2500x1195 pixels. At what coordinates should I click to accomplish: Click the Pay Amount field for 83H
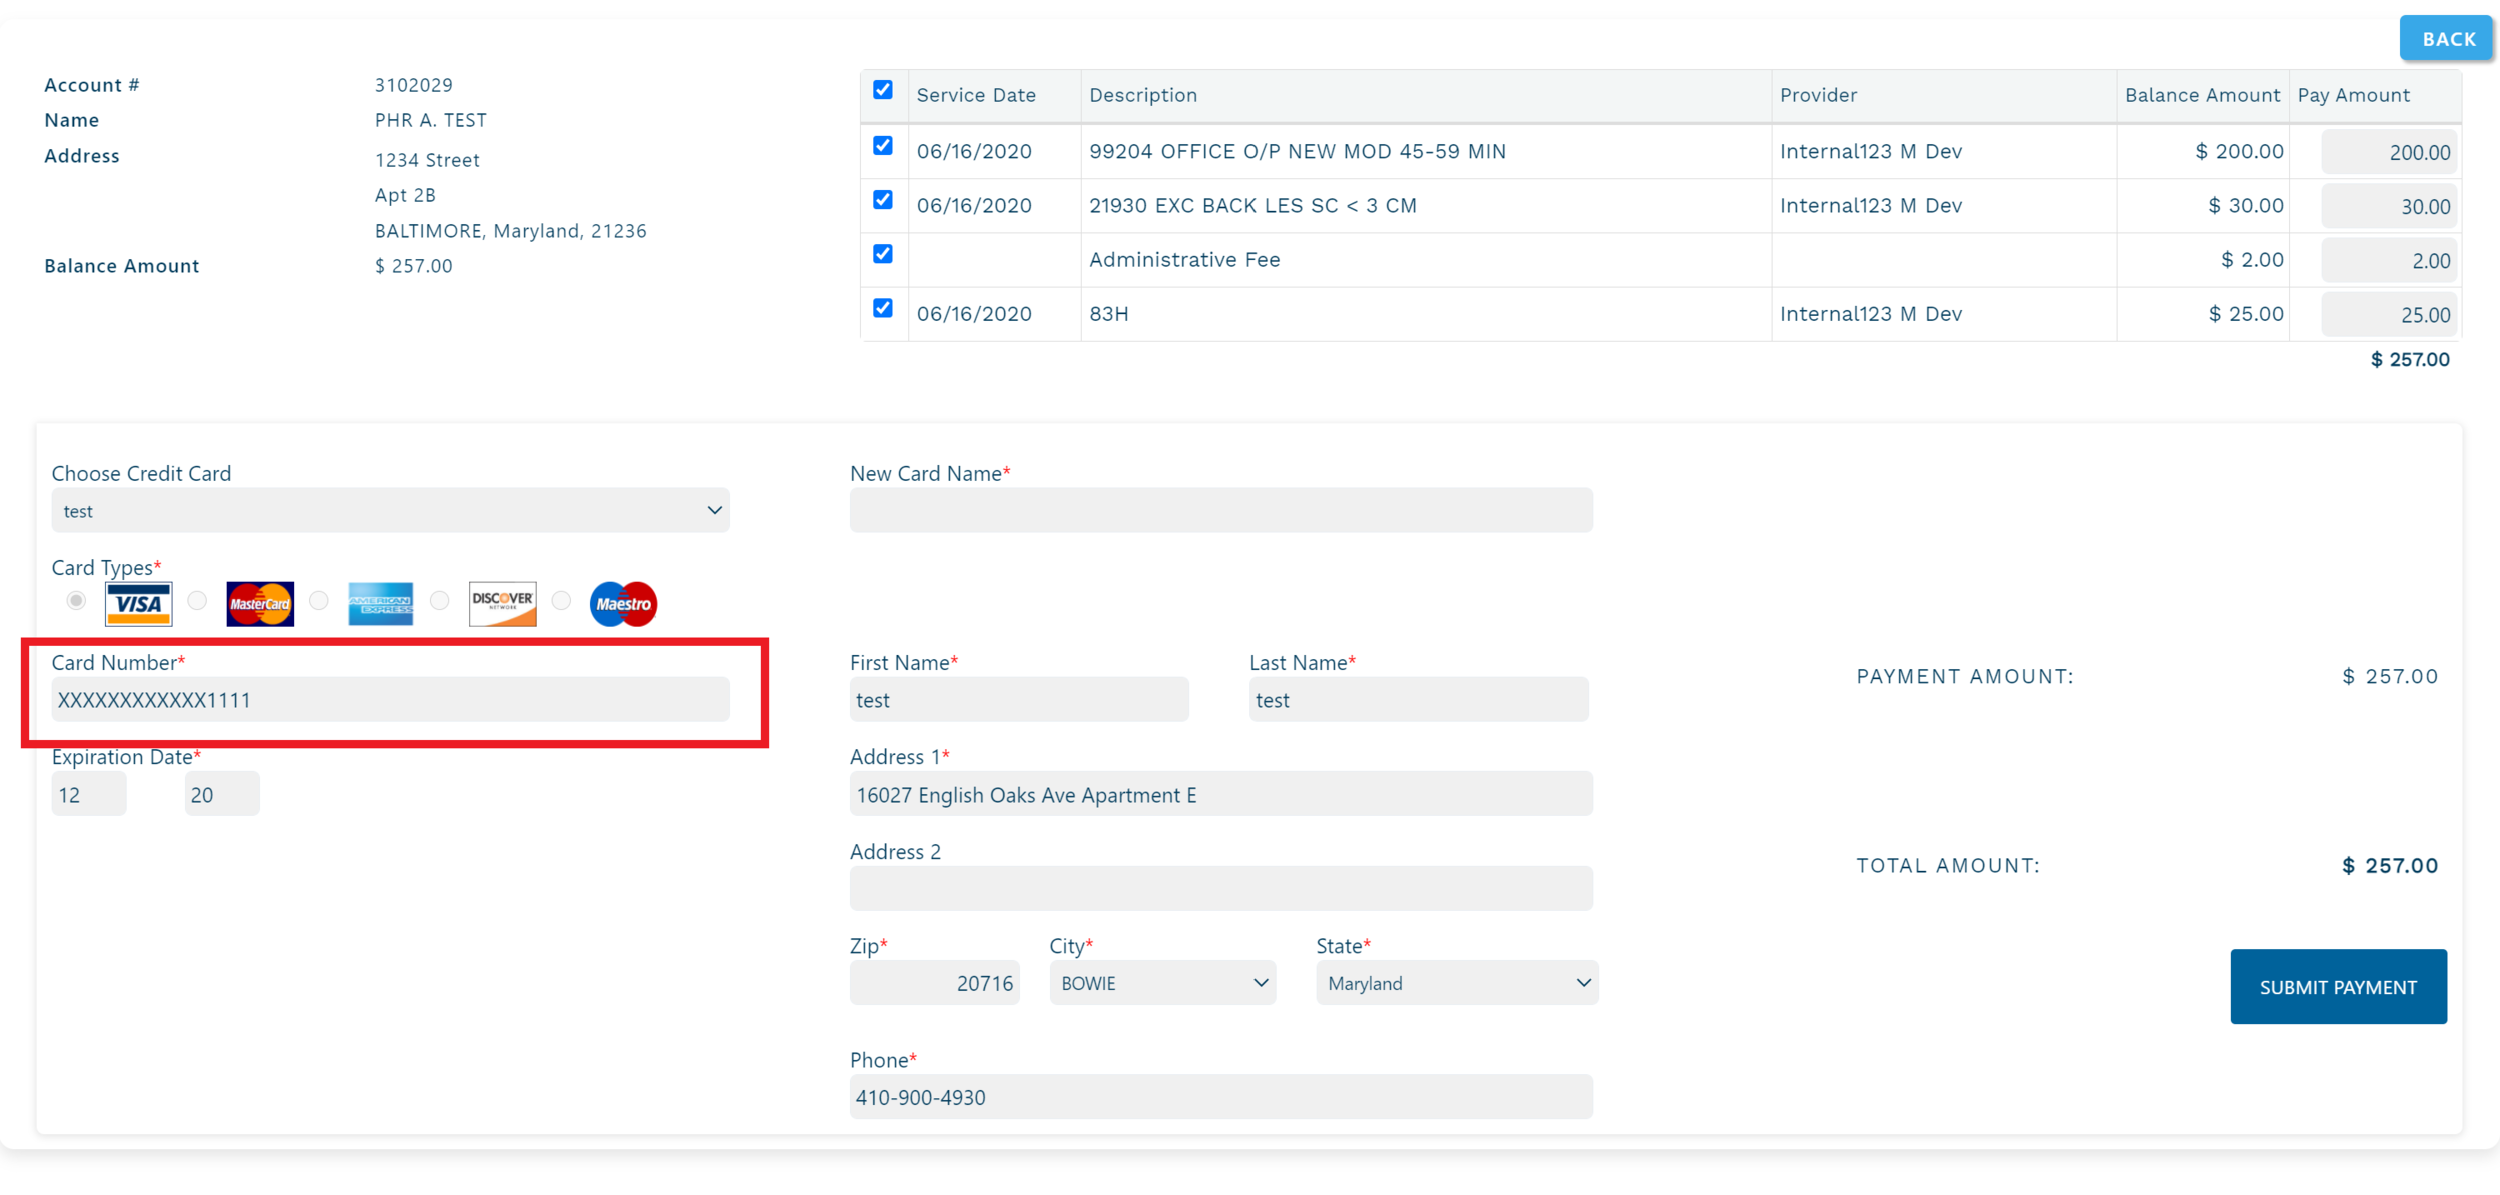[x=2388, y=315]
